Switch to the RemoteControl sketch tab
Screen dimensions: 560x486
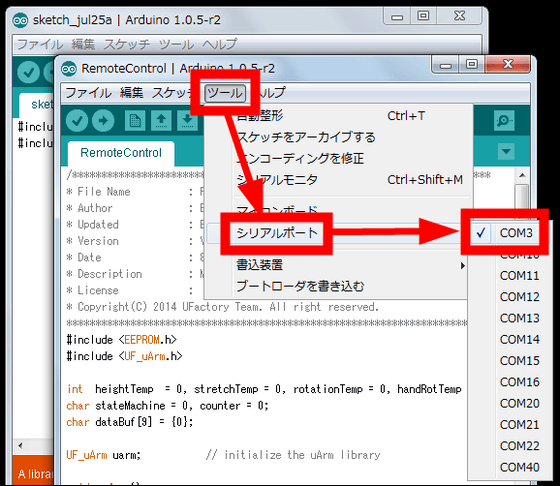121,153
